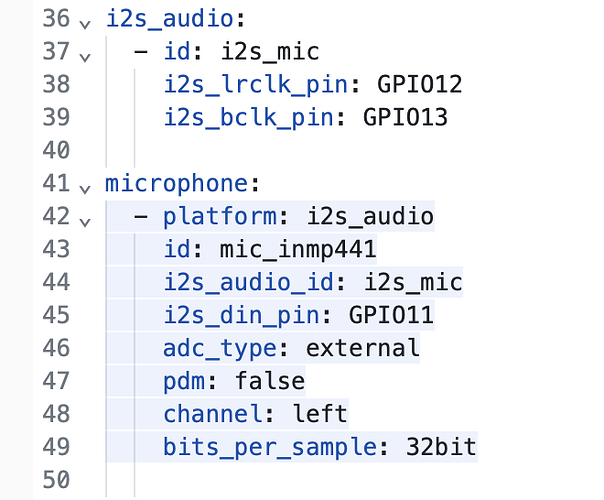Collapse the i2s_audio block fold arrow
Viewport: 604px width, 500px height.
[x=85, y=25]
